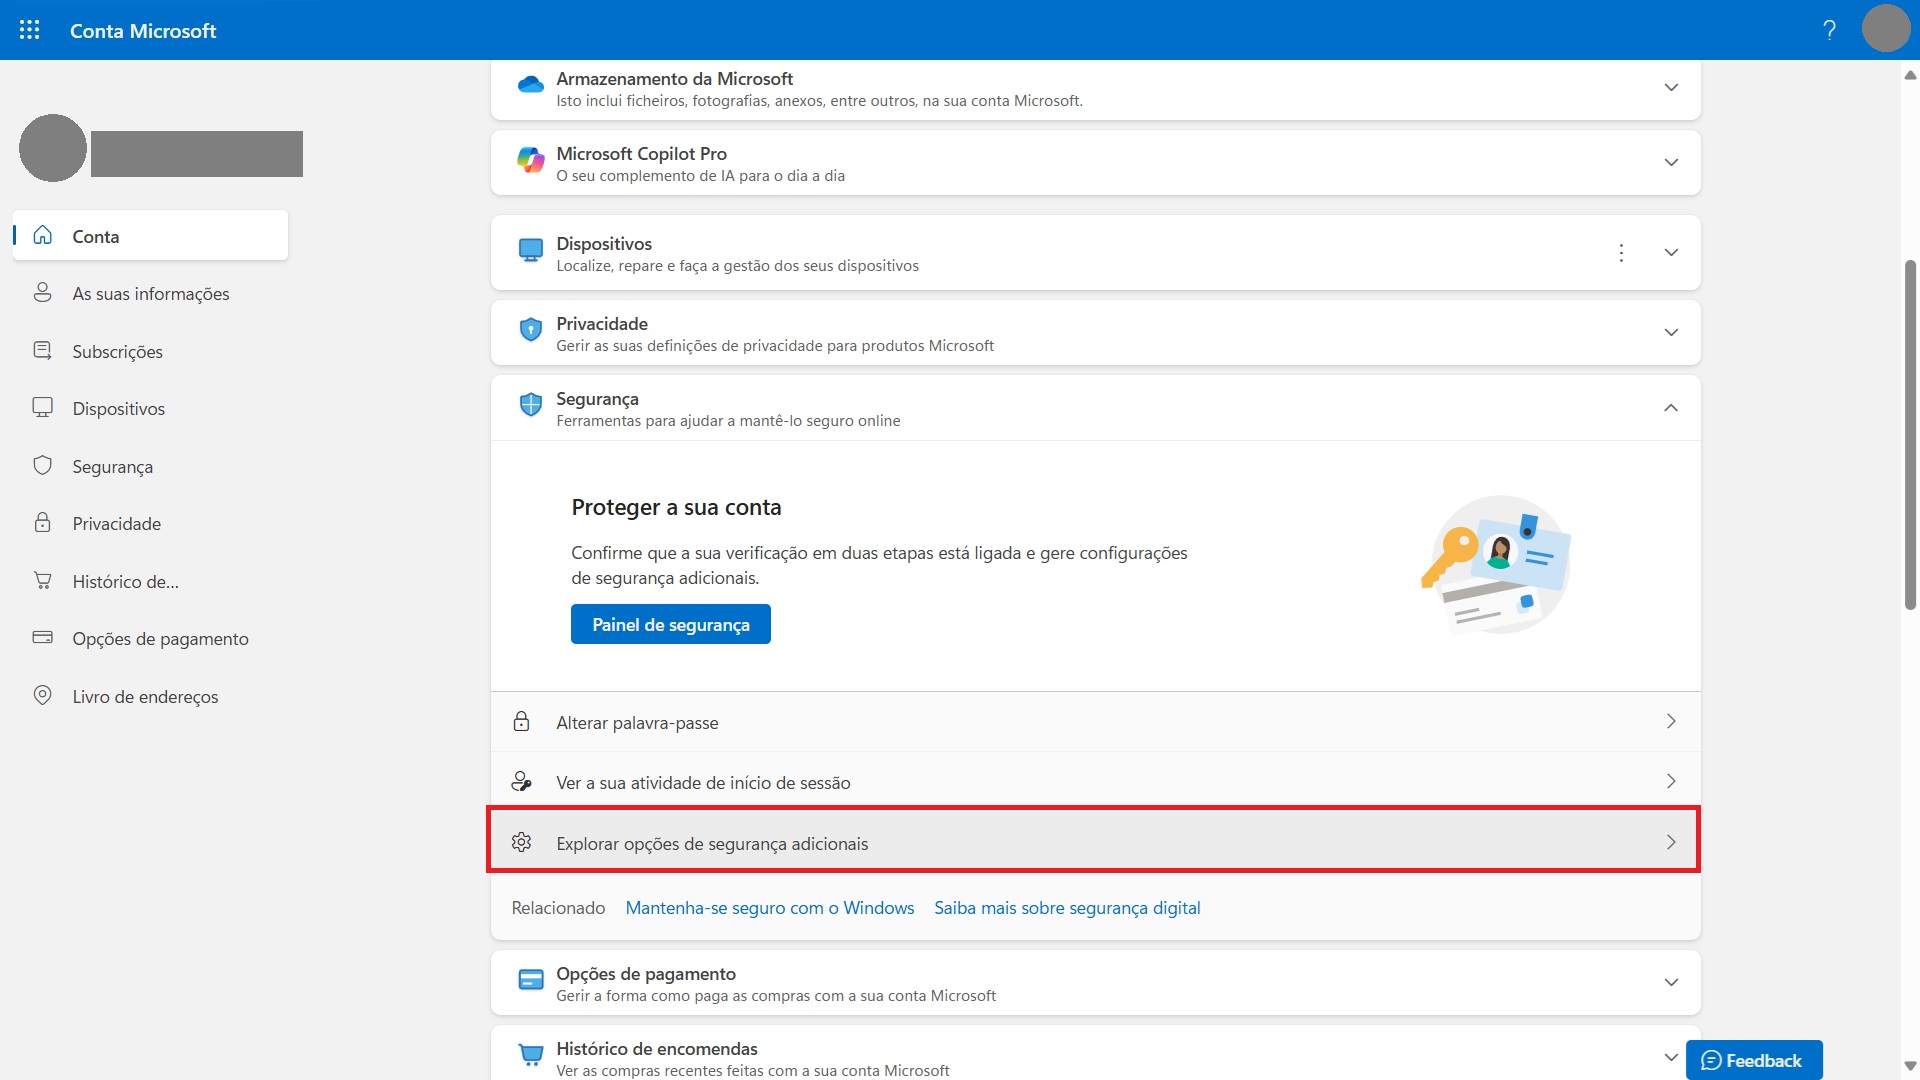Screen dimensions: 1920x1080
Task: Open the app launcher grid icon
Action: click(x=30, y=30)
